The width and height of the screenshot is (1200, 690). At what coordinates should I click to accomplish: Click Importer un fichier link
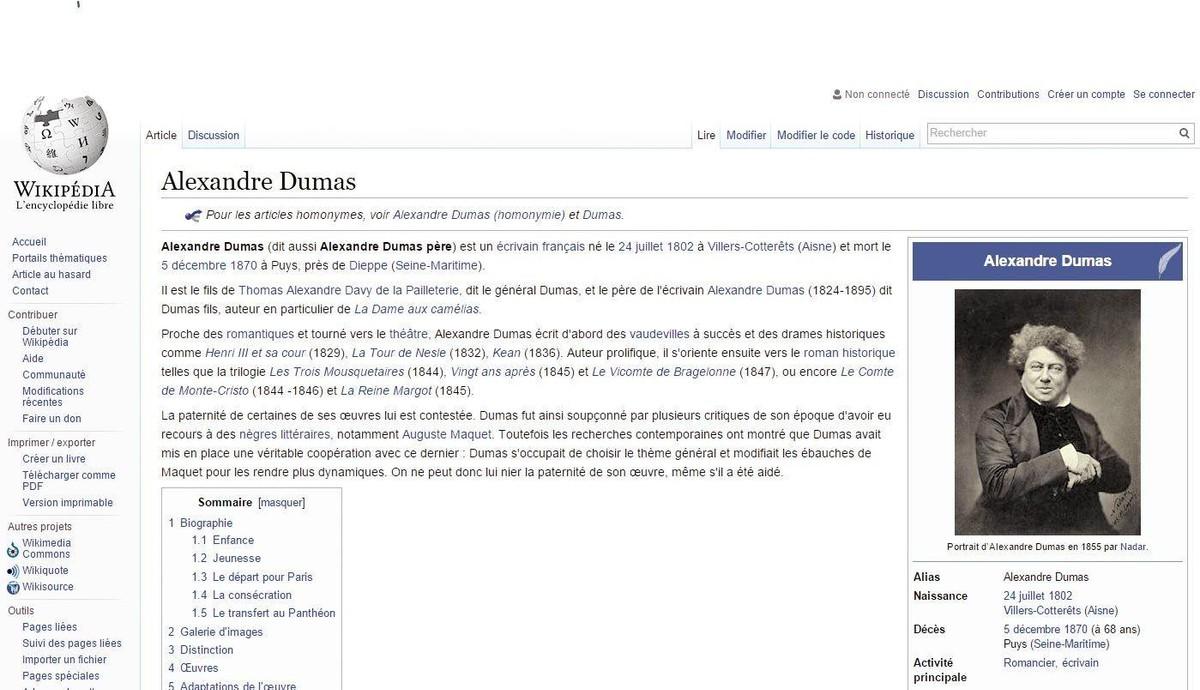(64, 660)
